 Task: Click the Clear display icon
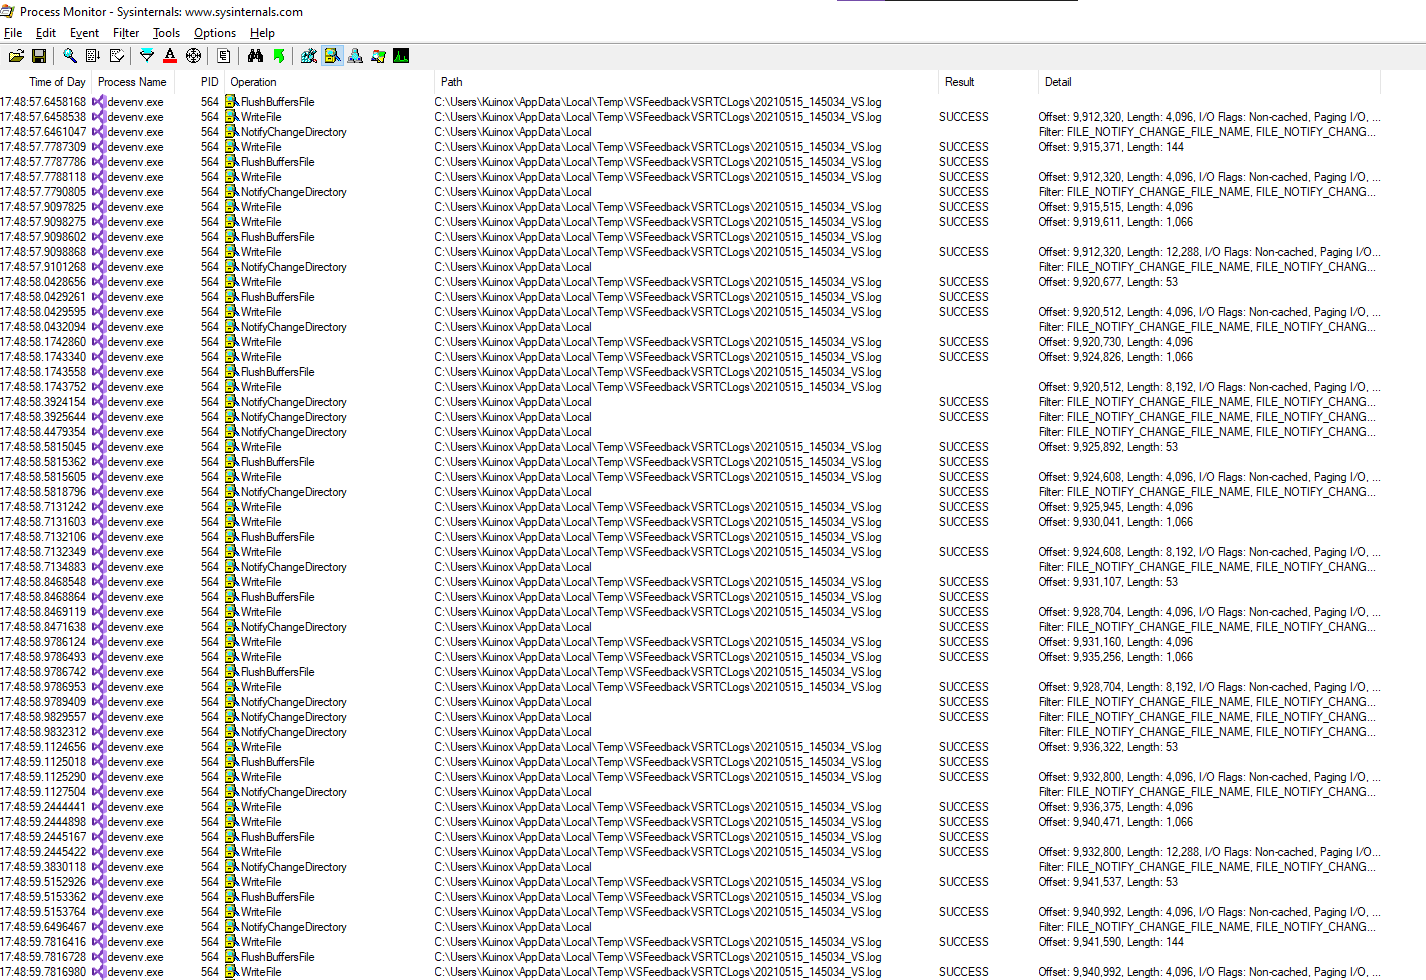tap(117, 56)
